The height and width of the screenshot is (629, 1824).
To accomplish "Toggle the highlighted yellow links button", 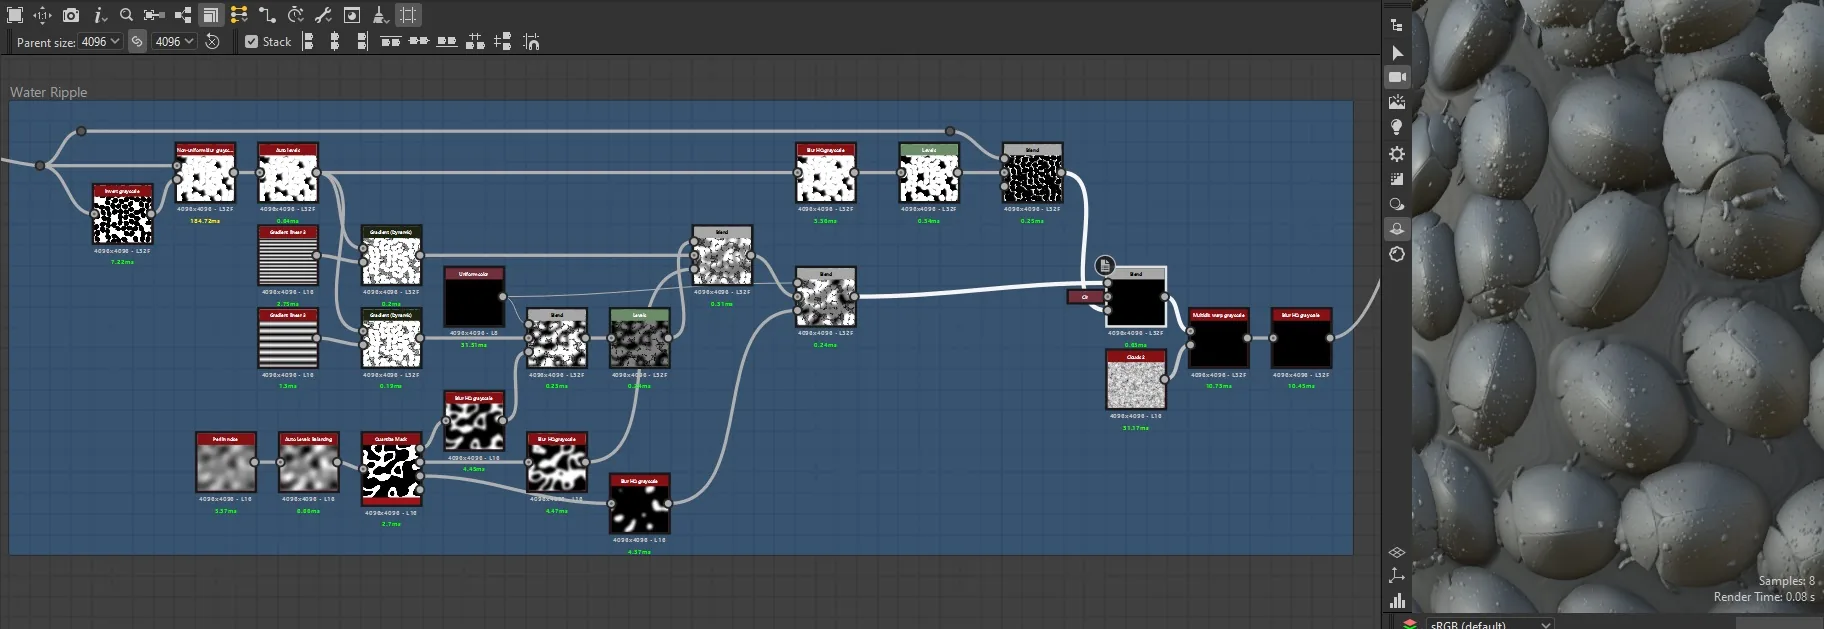I will pos(239,15).
